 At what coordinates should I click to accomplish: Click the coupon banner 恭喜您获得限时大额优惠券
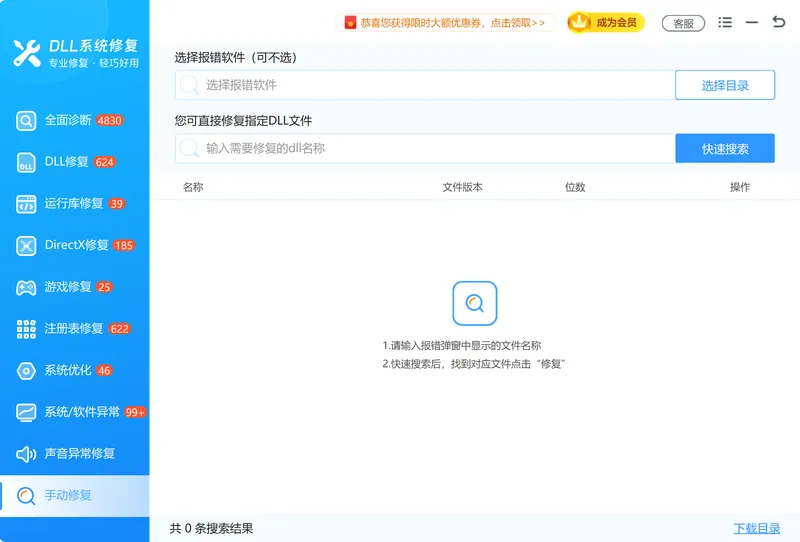click(445, 22)
